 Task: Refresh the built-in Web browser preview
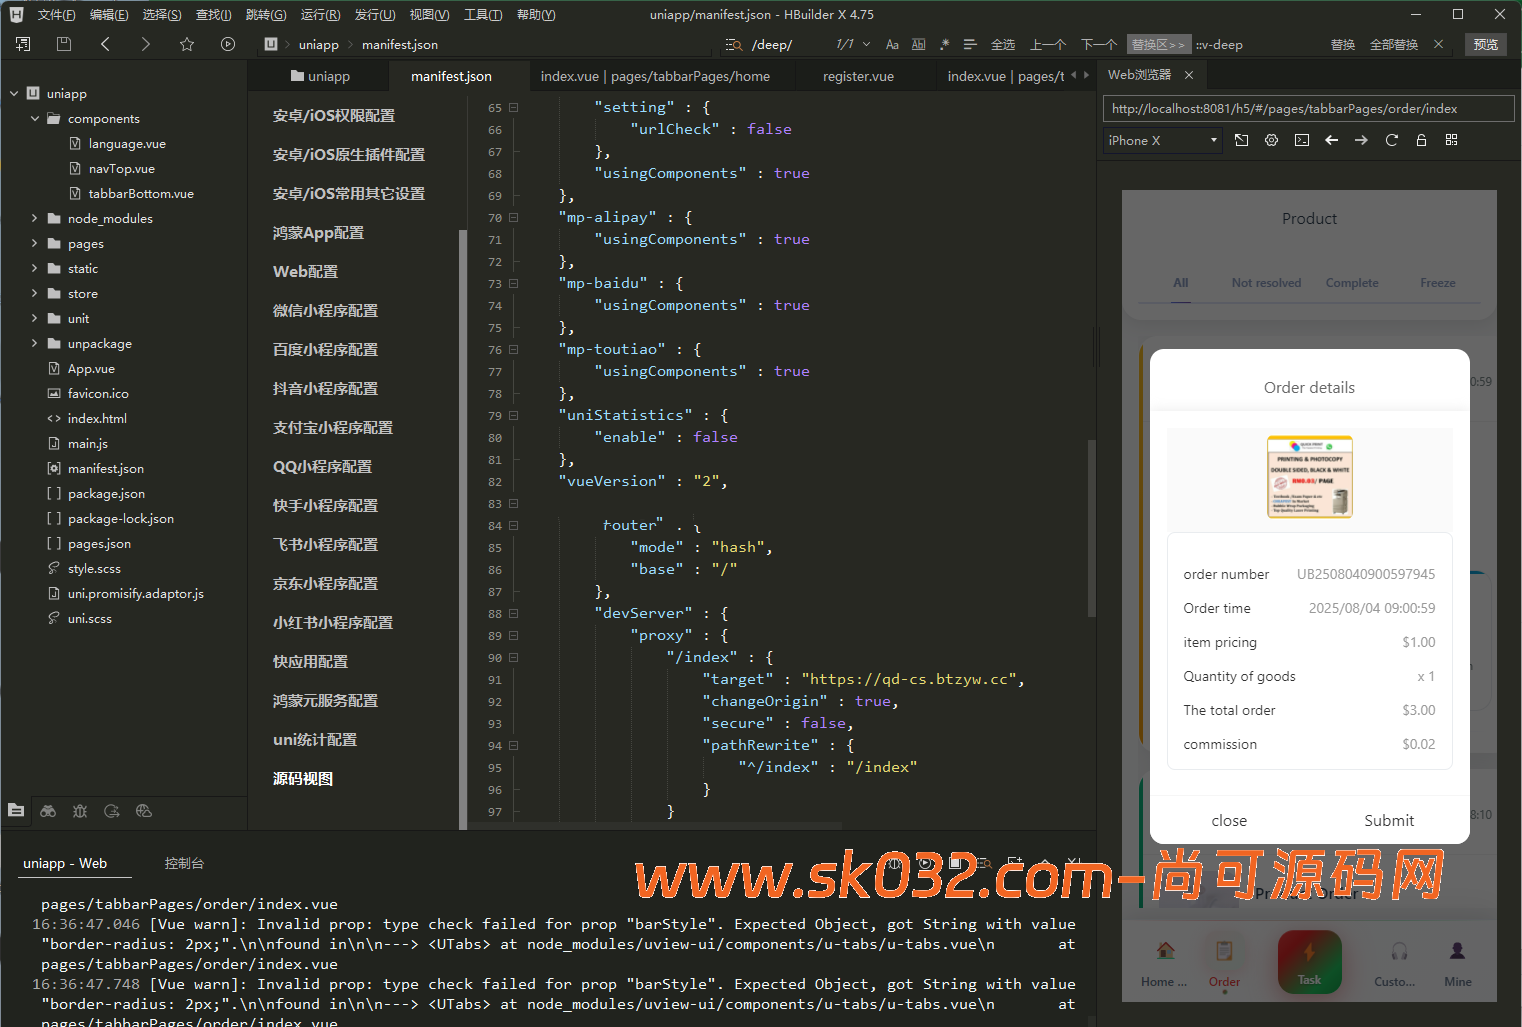coord(1391,141)
